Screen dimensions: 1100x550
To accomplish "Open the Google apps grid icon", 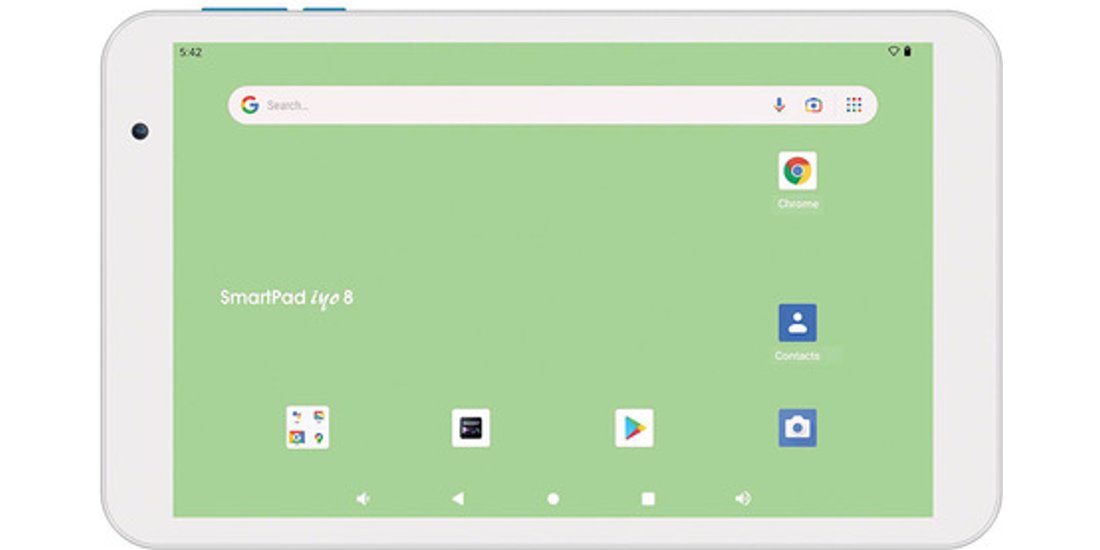I will tap(854, 105).
